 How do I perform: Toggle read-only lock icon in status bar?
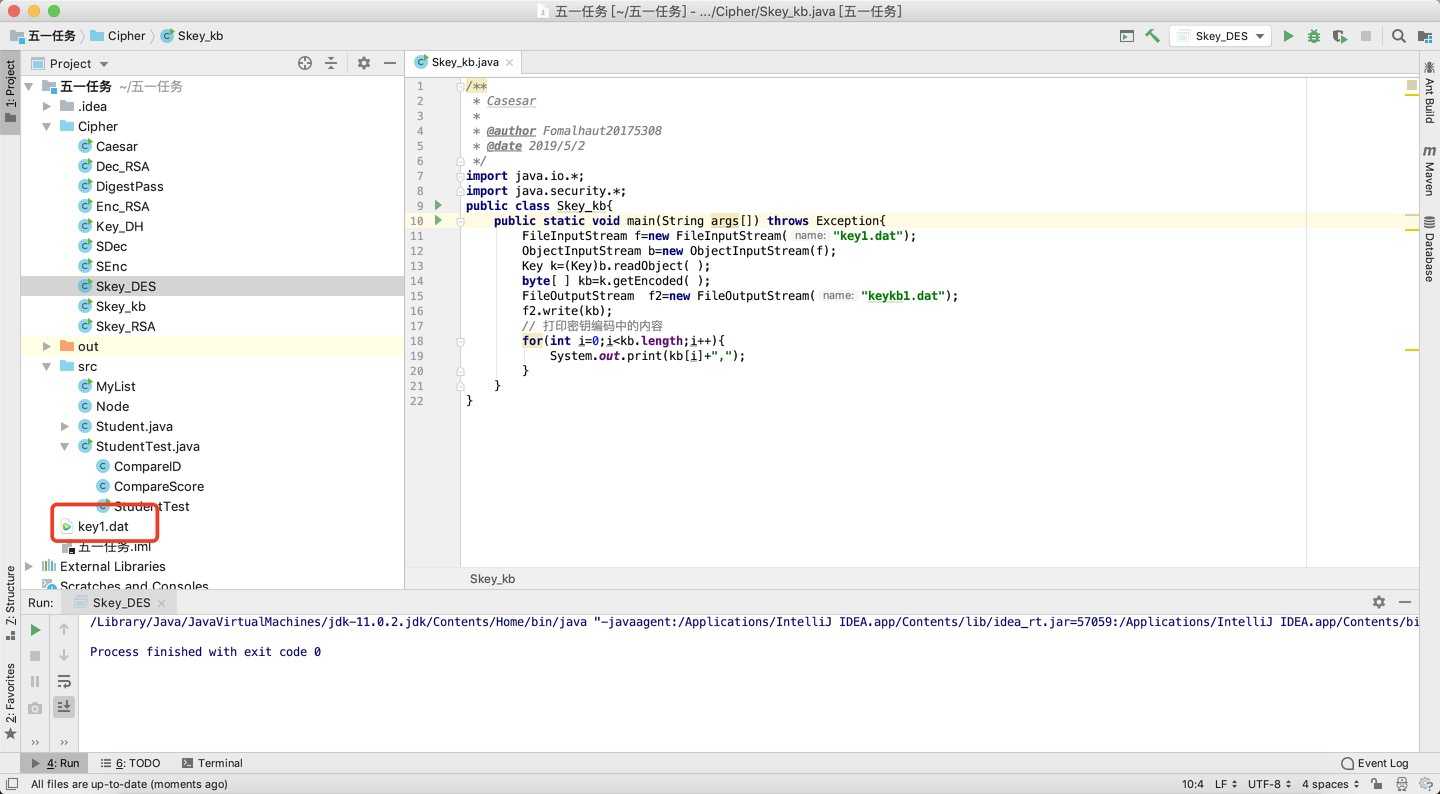1378,784
